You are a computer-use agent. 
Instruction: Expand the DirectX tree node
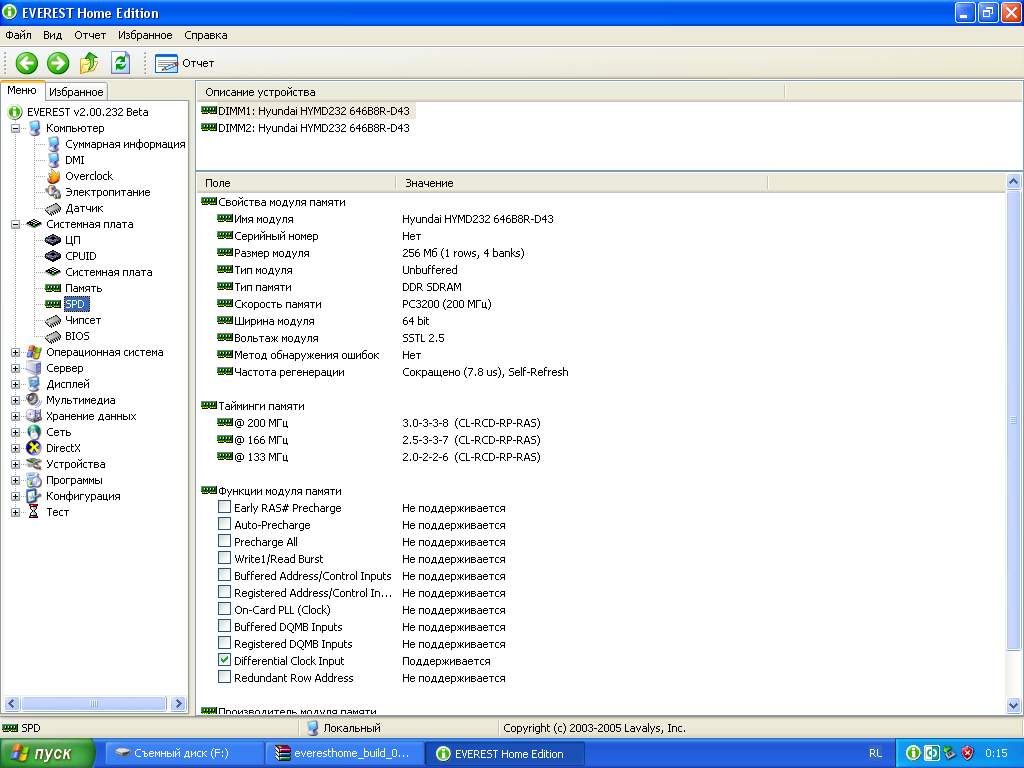(16, 448)
